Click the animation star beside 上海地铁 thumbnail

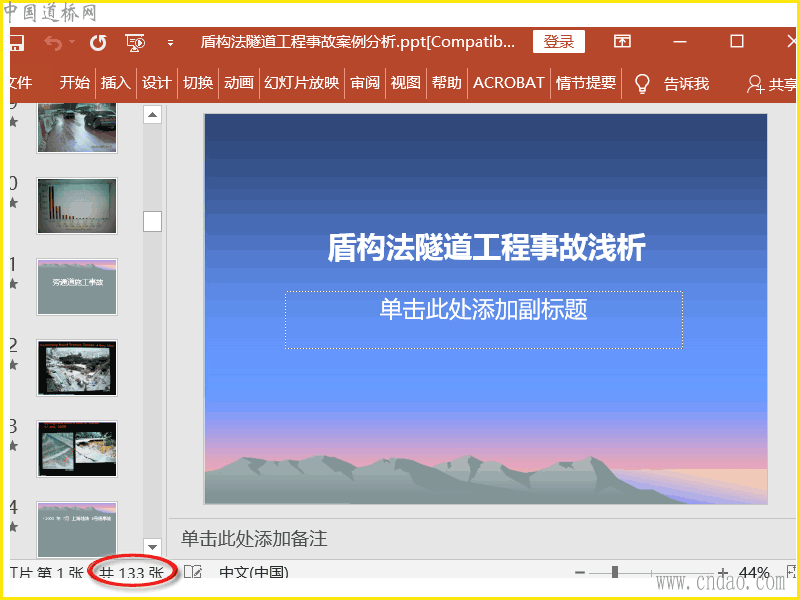tap(13, 527)
